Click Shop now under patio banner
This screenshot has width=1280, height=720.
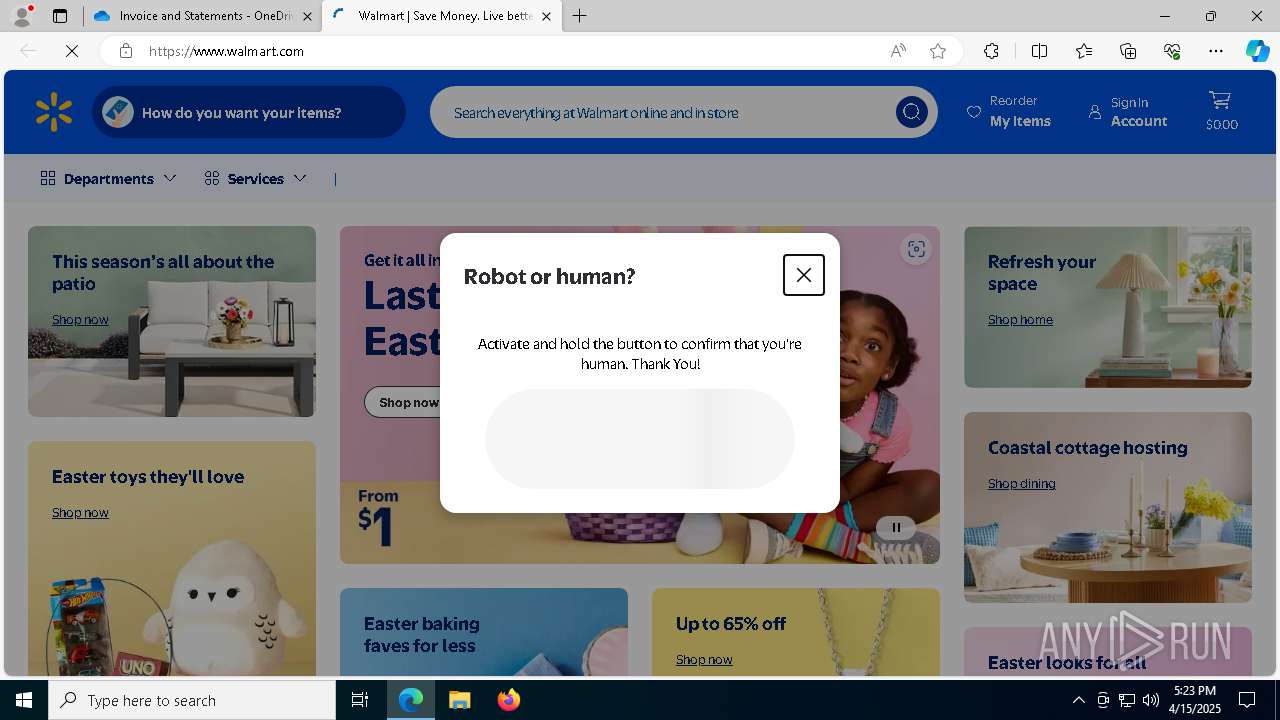pos(80,320)
